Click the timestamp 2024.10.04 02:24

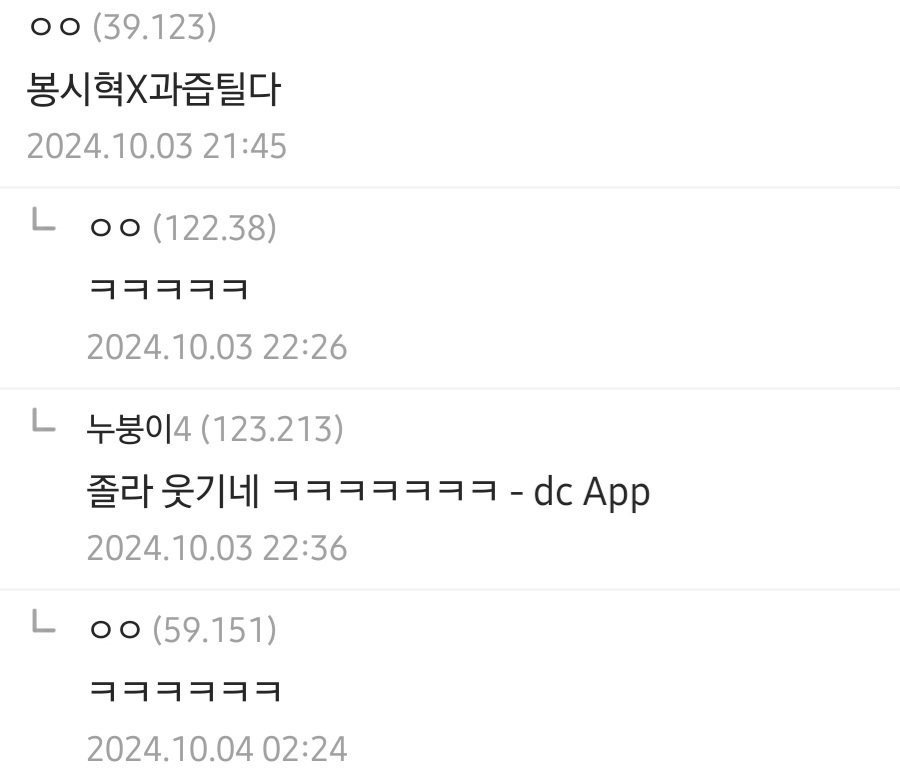[x=217, y=748]
